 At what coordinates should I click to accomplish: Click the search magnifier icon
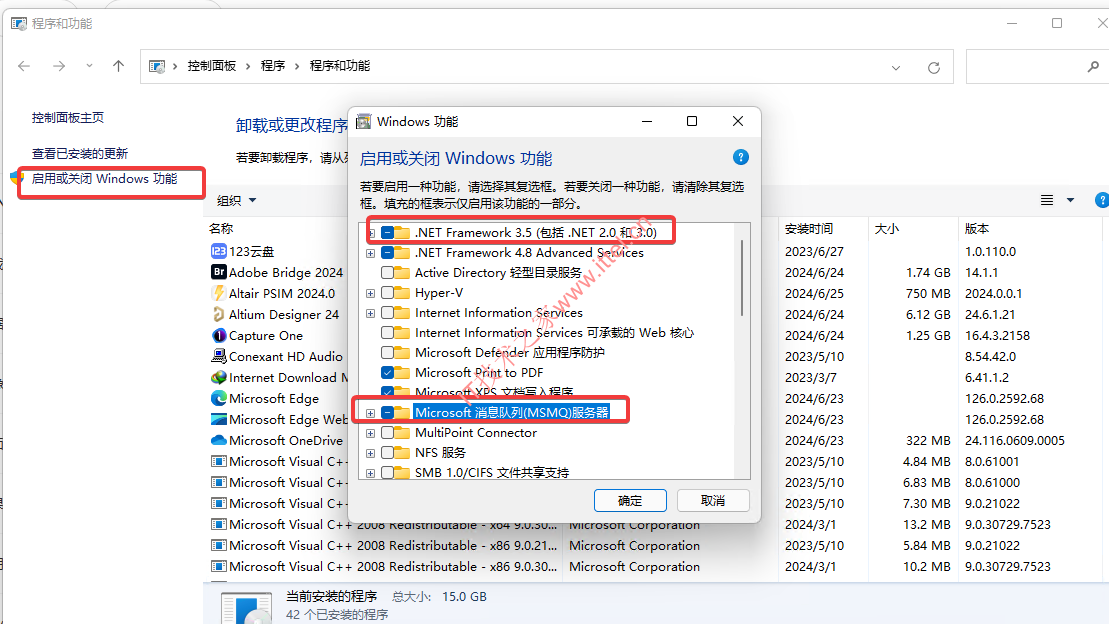click(1093, 67)
